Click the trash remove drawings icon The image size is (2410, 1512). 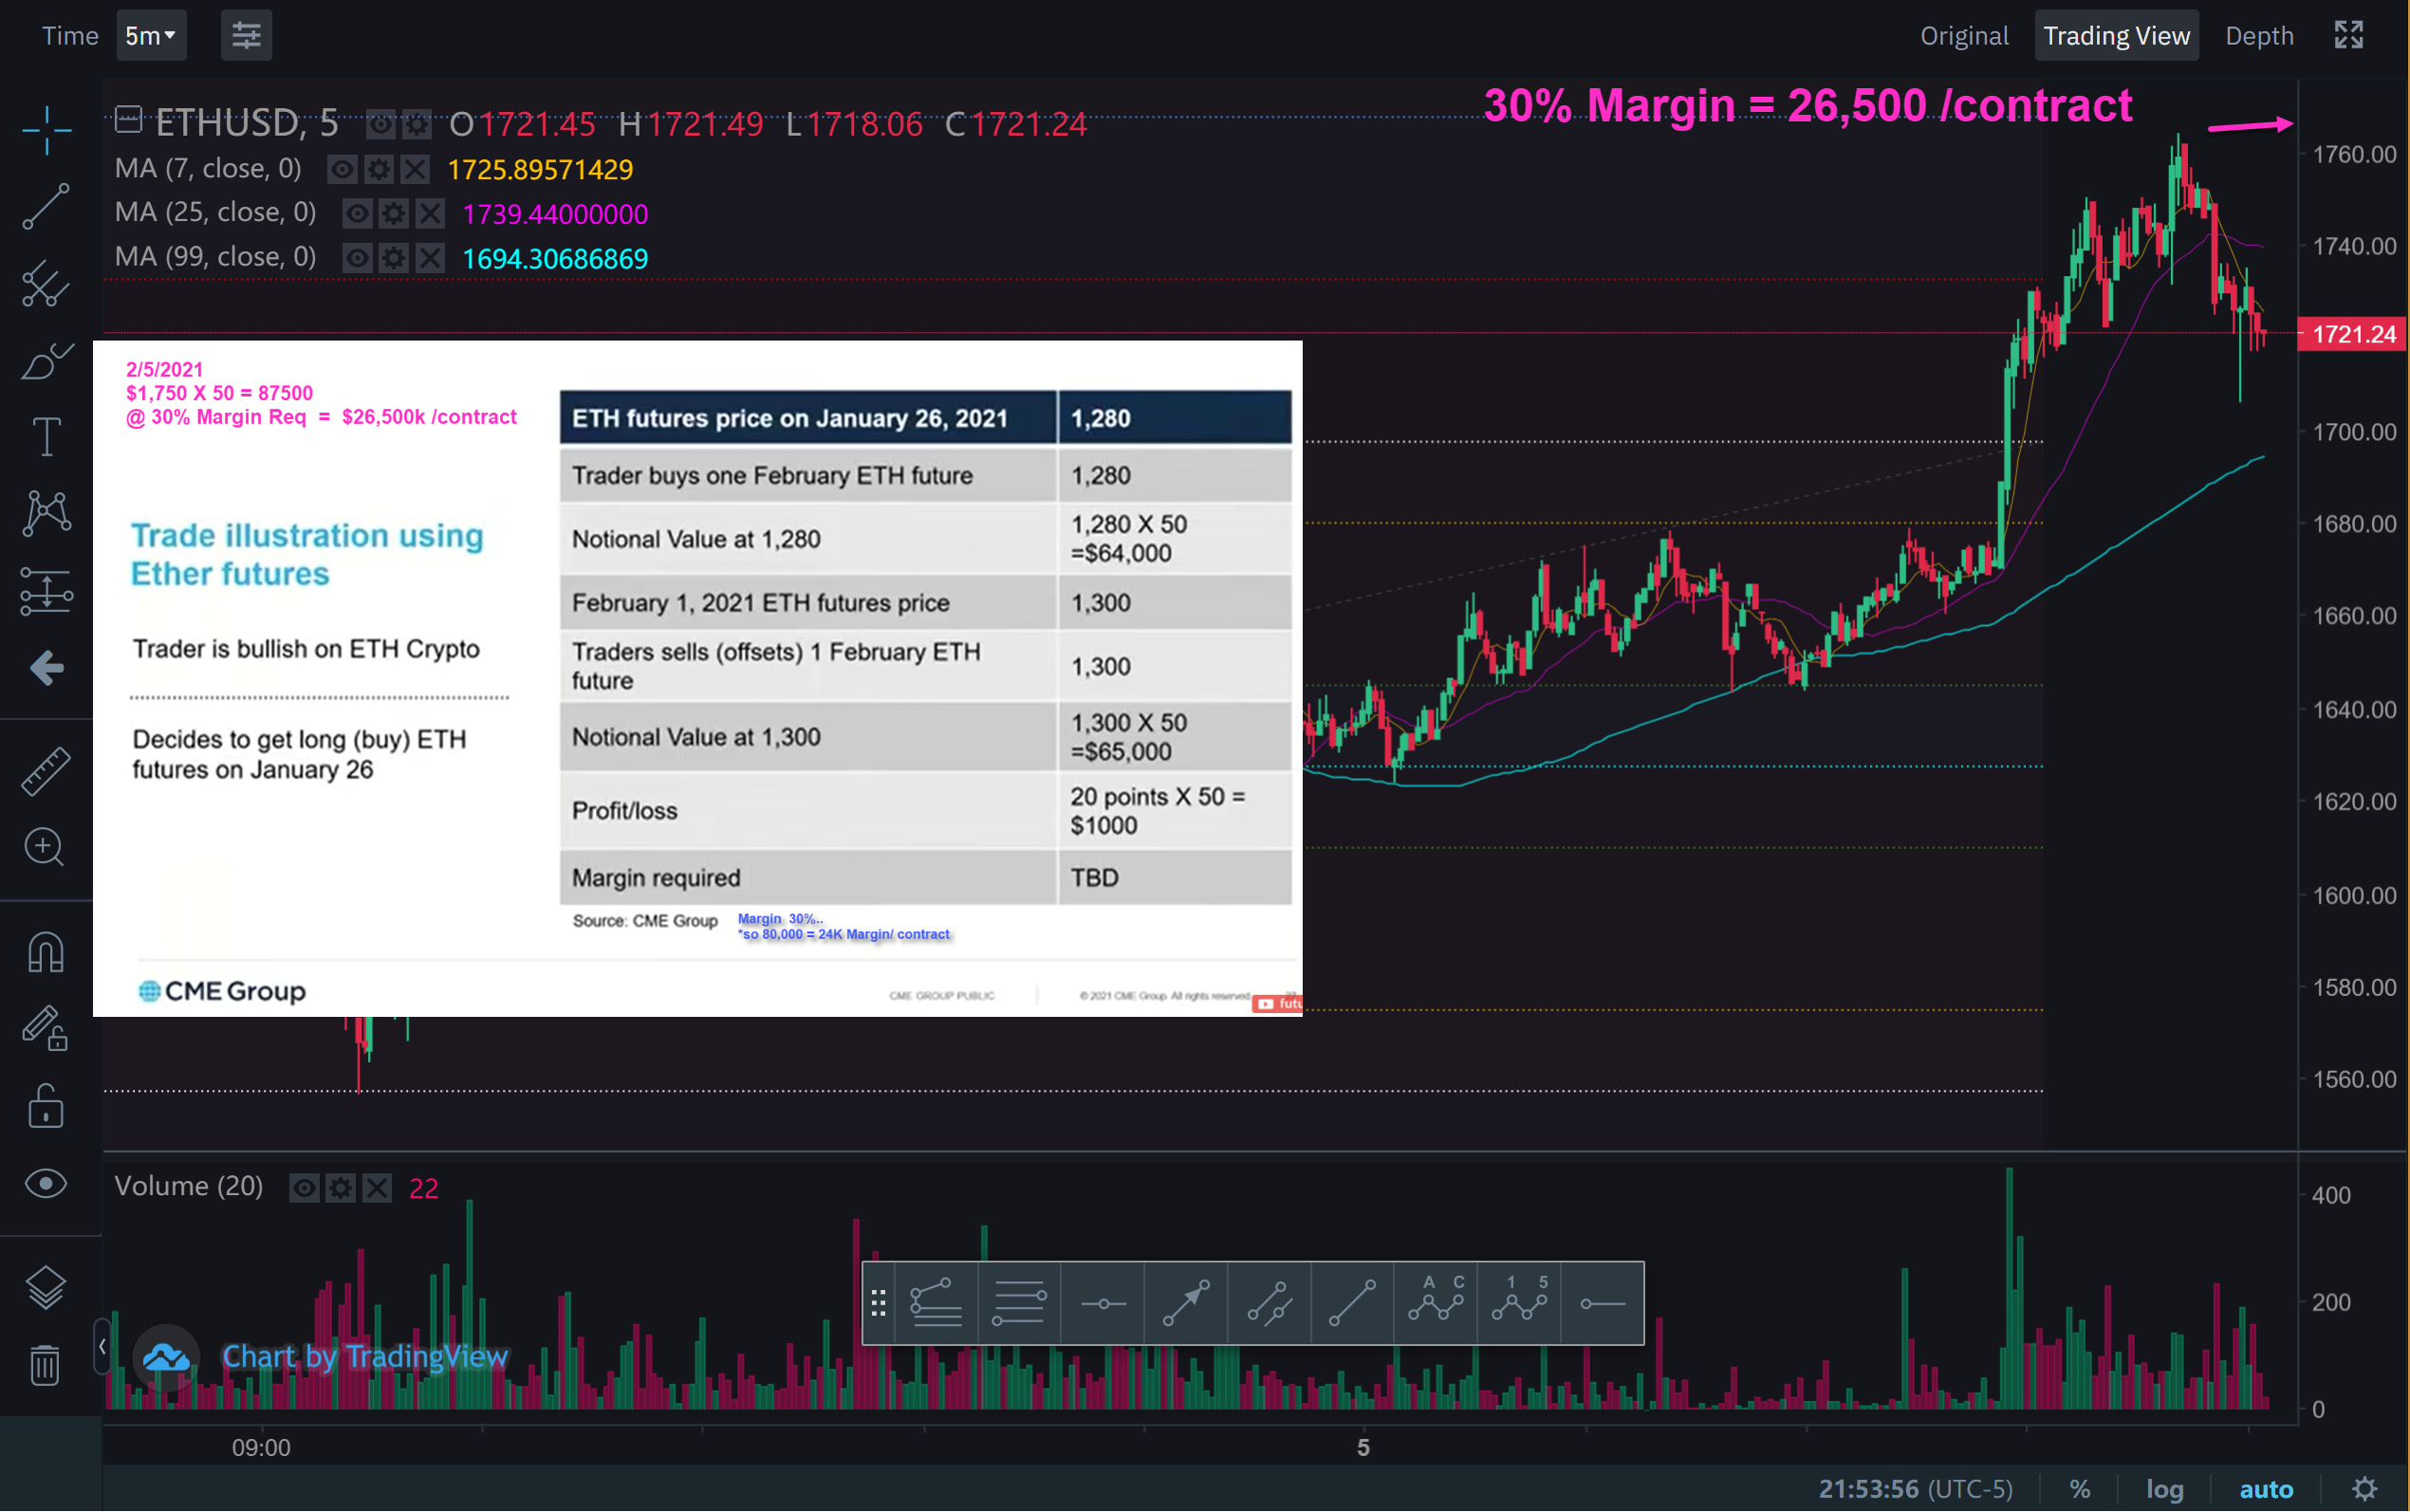46,1365
